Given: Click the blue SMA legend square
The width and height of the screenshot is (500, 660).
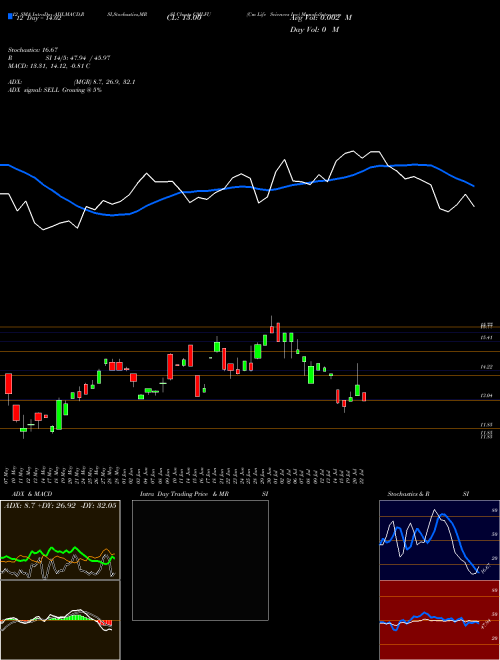Looking at the screenshot, I should pyautogui.click(x=10, y=17).
